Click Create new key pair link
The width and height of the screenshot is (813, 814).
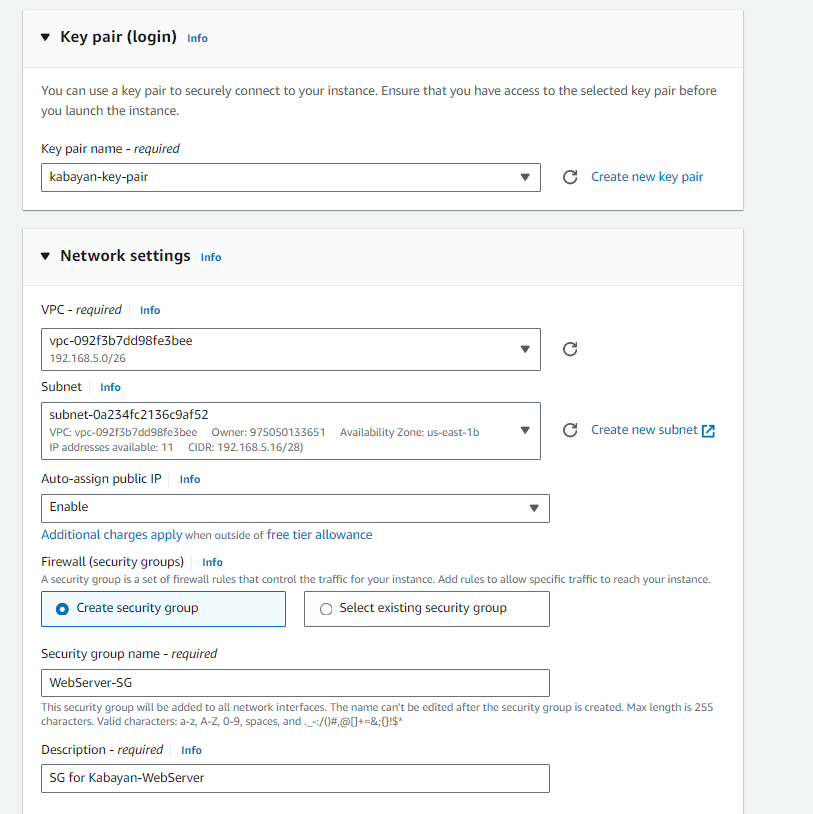(x=647, y=177)
